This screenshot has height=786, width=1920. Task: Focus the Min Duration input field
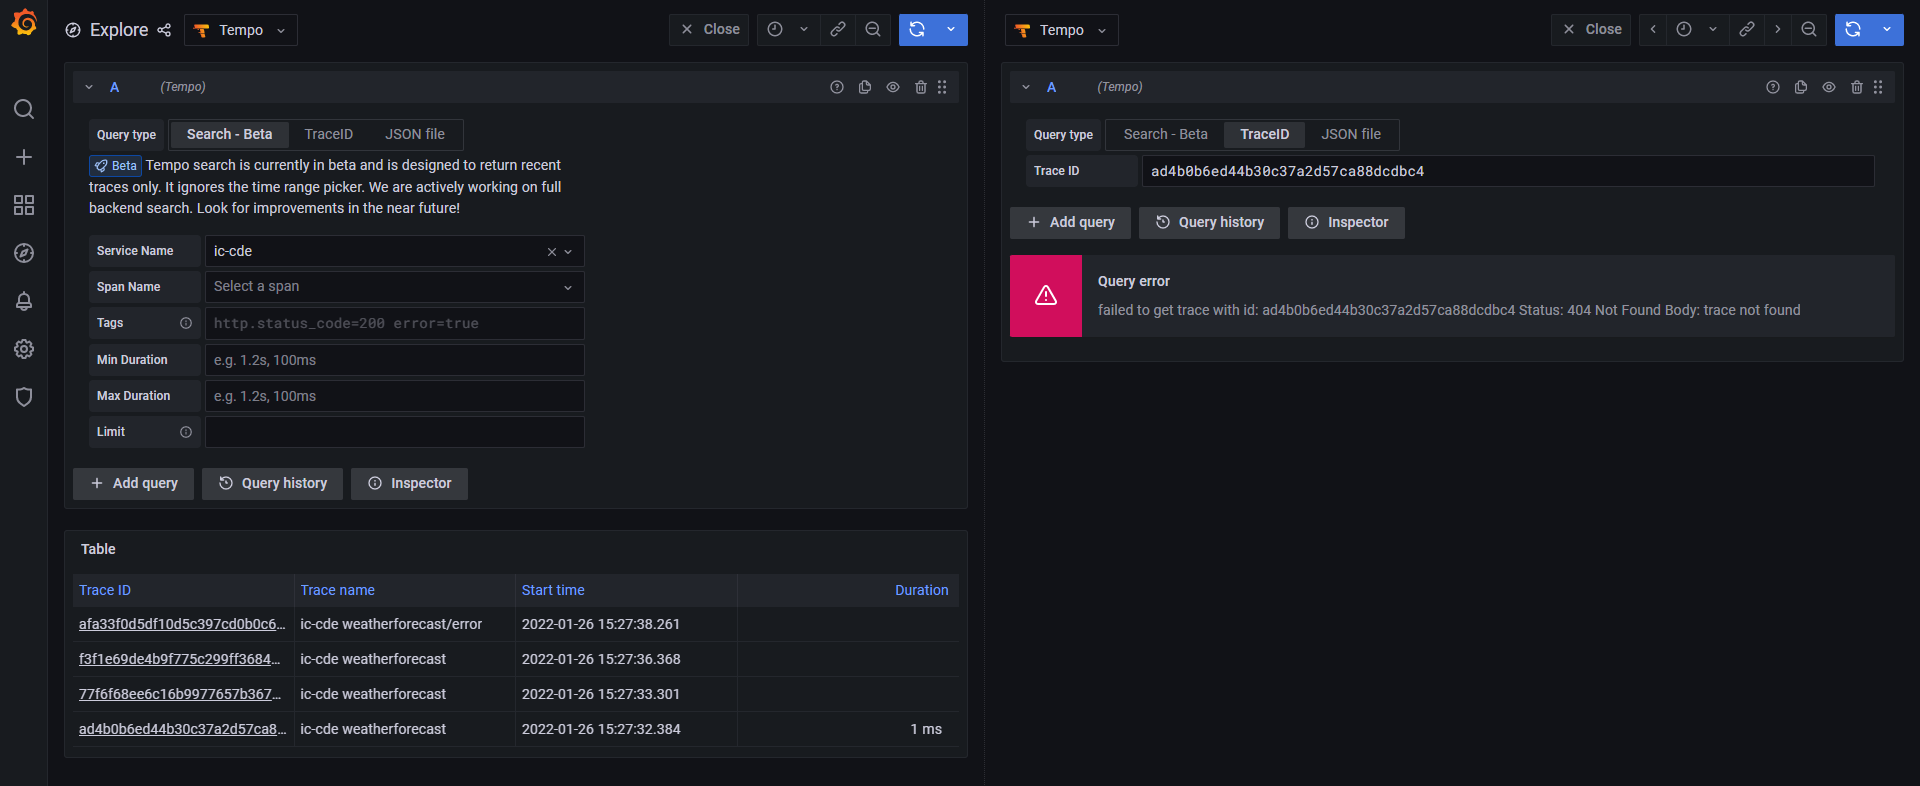click(394, 360)
